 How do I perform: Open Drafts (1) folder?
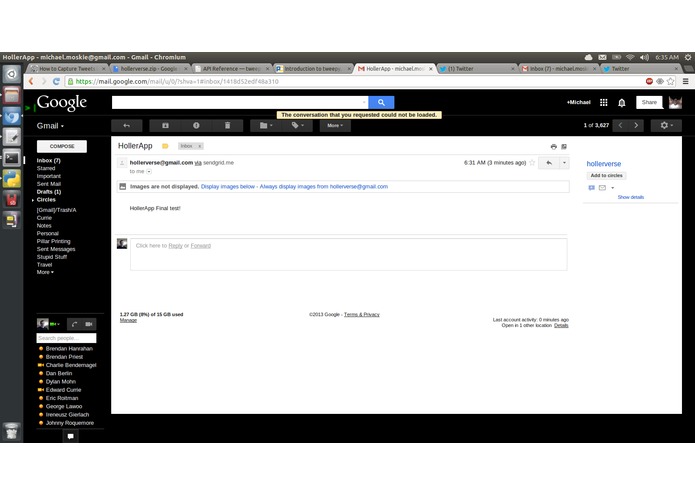point(49,192)
